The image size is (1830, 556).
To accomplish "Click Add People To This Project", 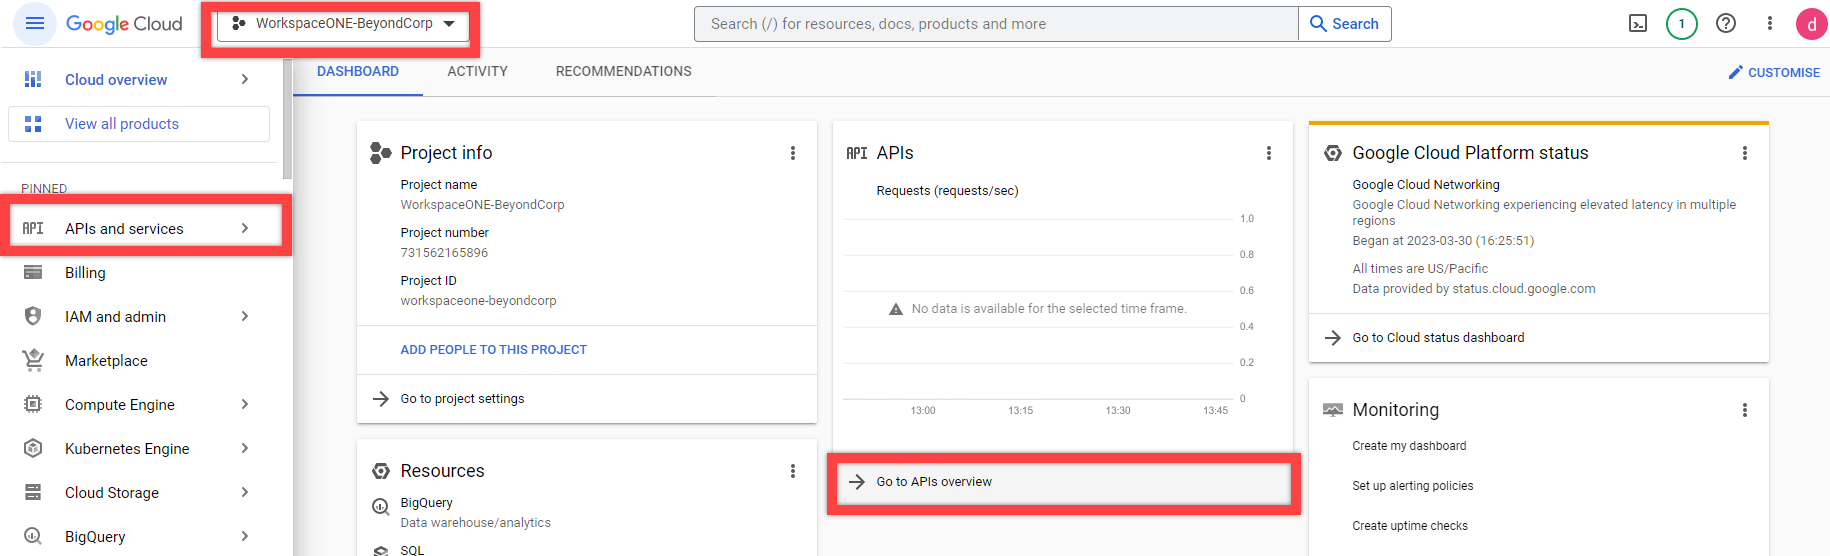I will pos(493,350).
